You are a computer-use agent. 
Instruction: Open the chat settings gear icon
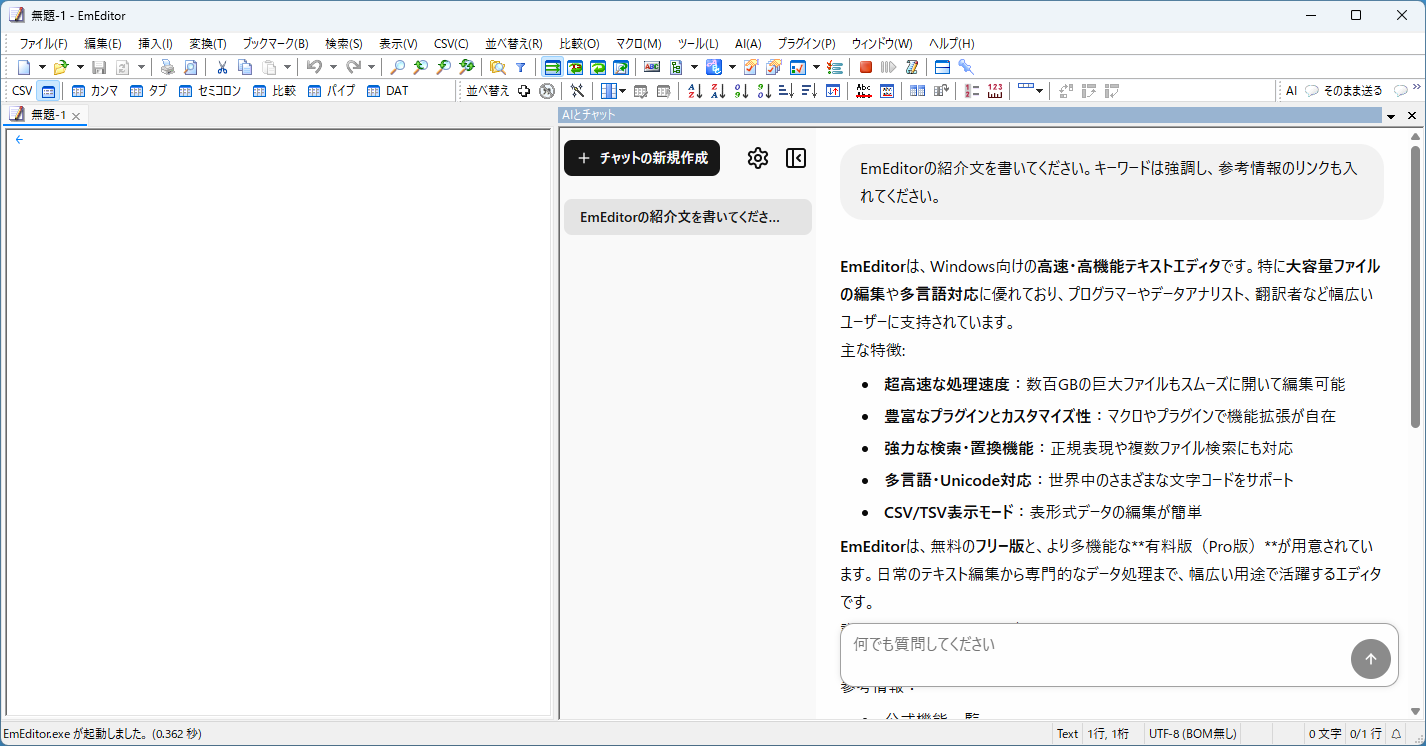click(x=757, y=157)
